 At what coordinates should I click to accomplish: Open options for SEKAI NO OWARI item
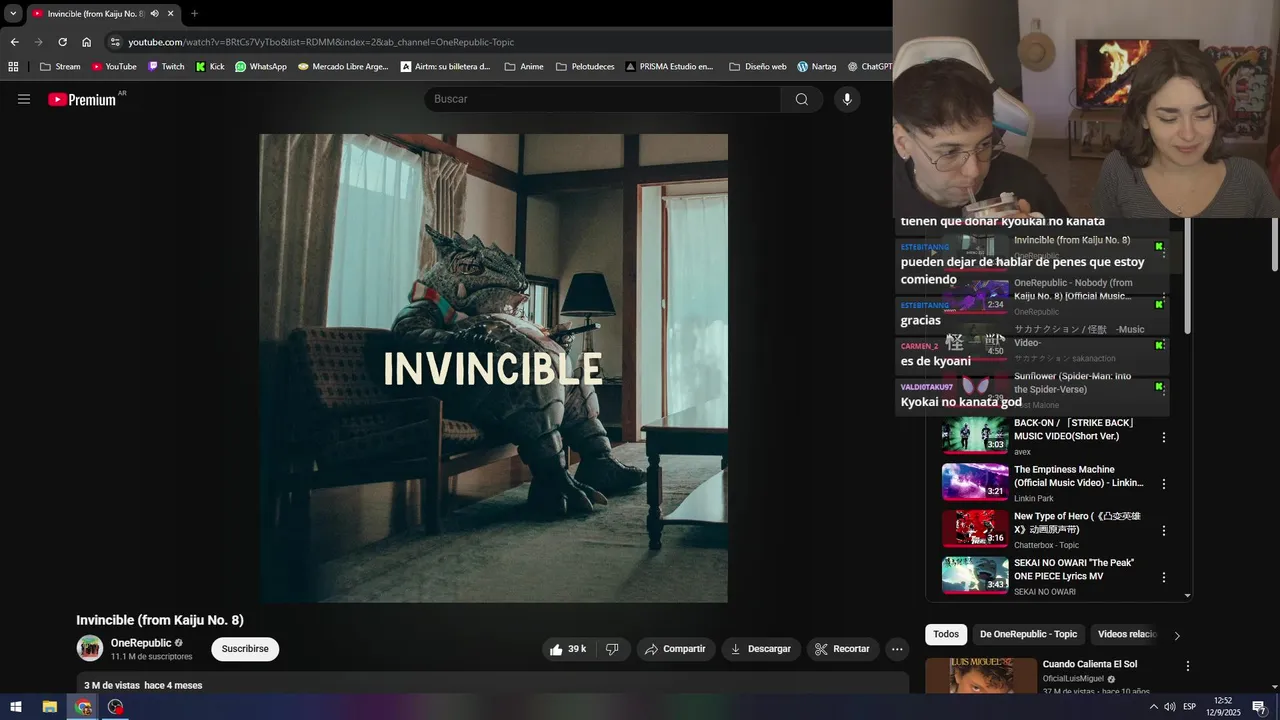click(x=1164, y=577)
